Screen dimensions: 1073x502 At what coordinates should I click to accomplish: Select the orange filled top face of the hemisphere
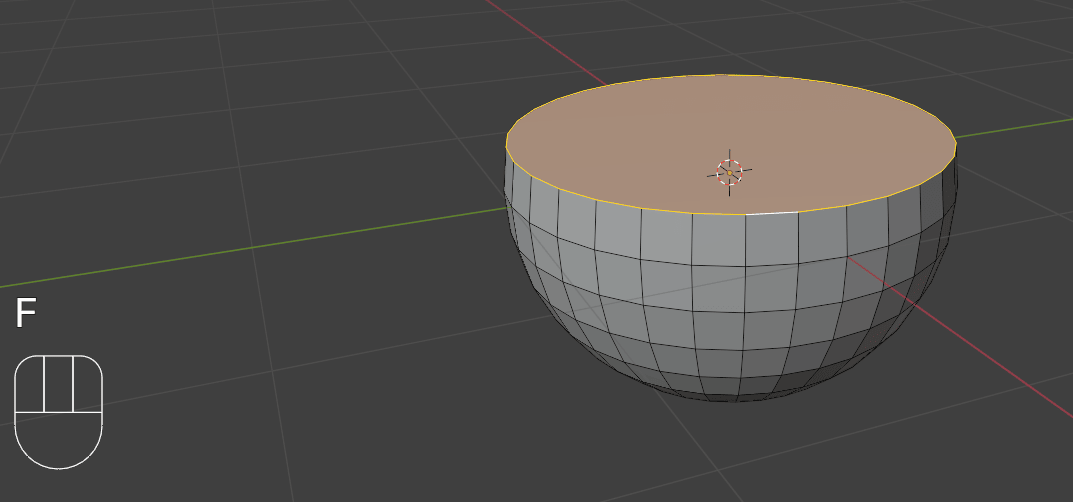[640, 140]
